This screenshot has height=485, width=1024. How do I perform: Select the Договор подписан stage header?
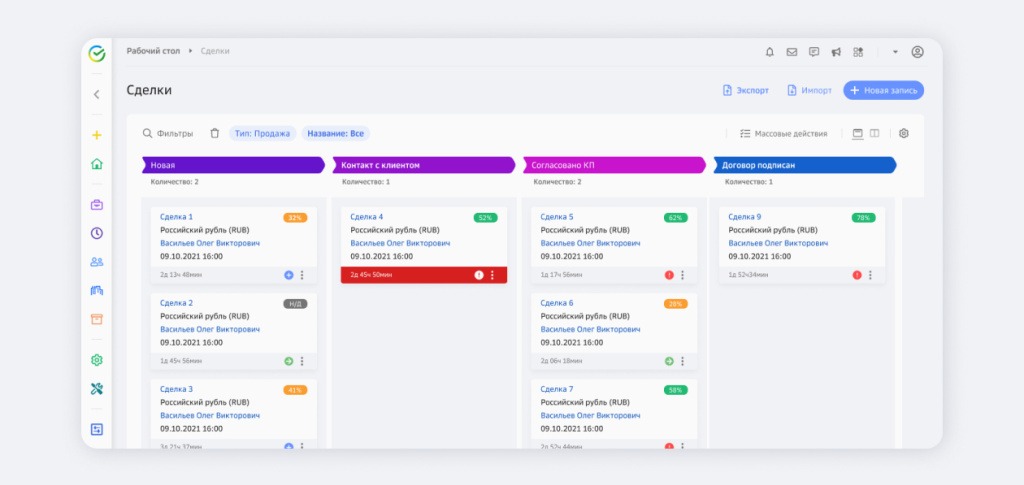point(805,165)
